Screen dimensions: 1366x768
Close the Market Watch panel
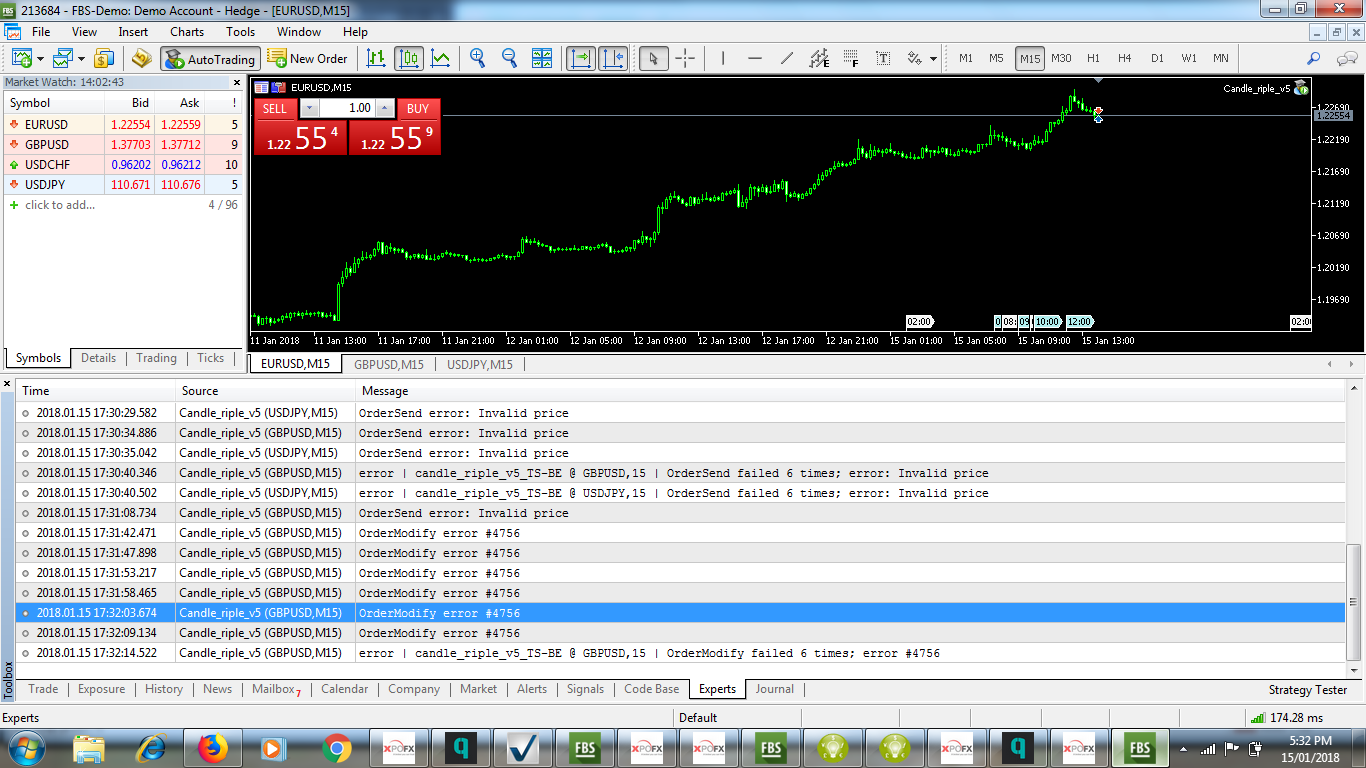point(237,82)
